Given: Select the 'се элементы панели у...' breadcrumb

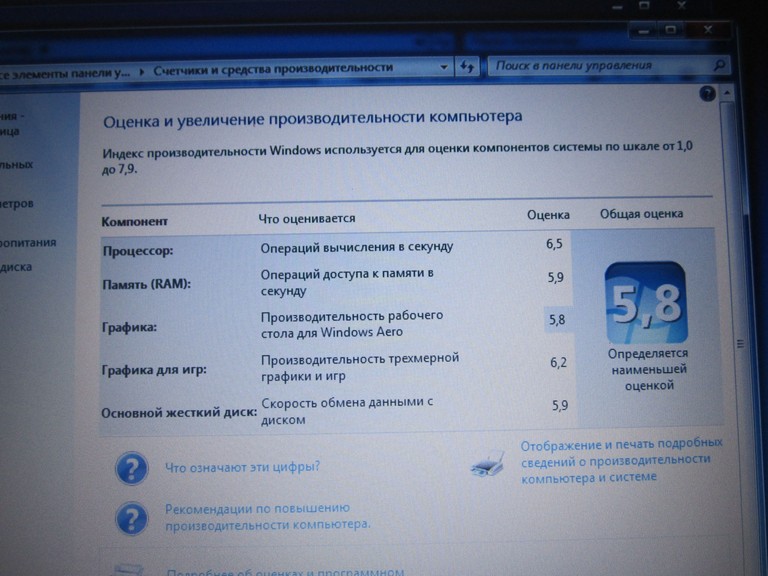Looking at the screenshot, I should pos(65,74).
